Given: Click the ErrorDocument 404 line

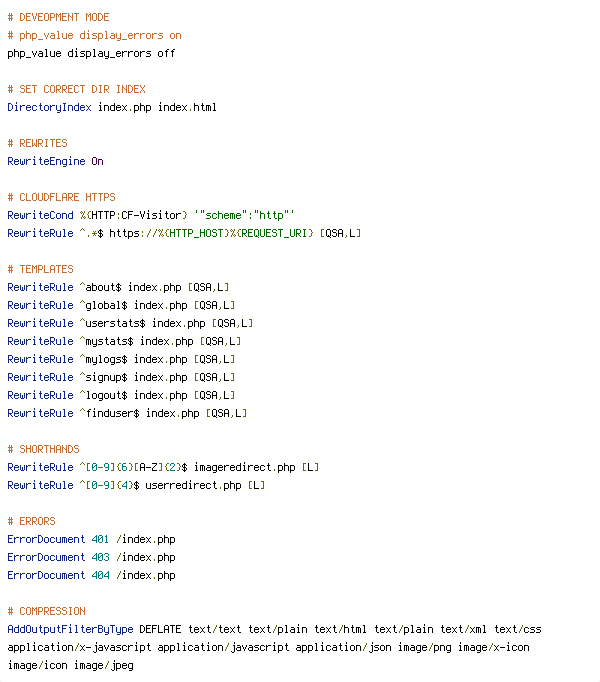Looking at the screenshot, I should pos(91,575).
